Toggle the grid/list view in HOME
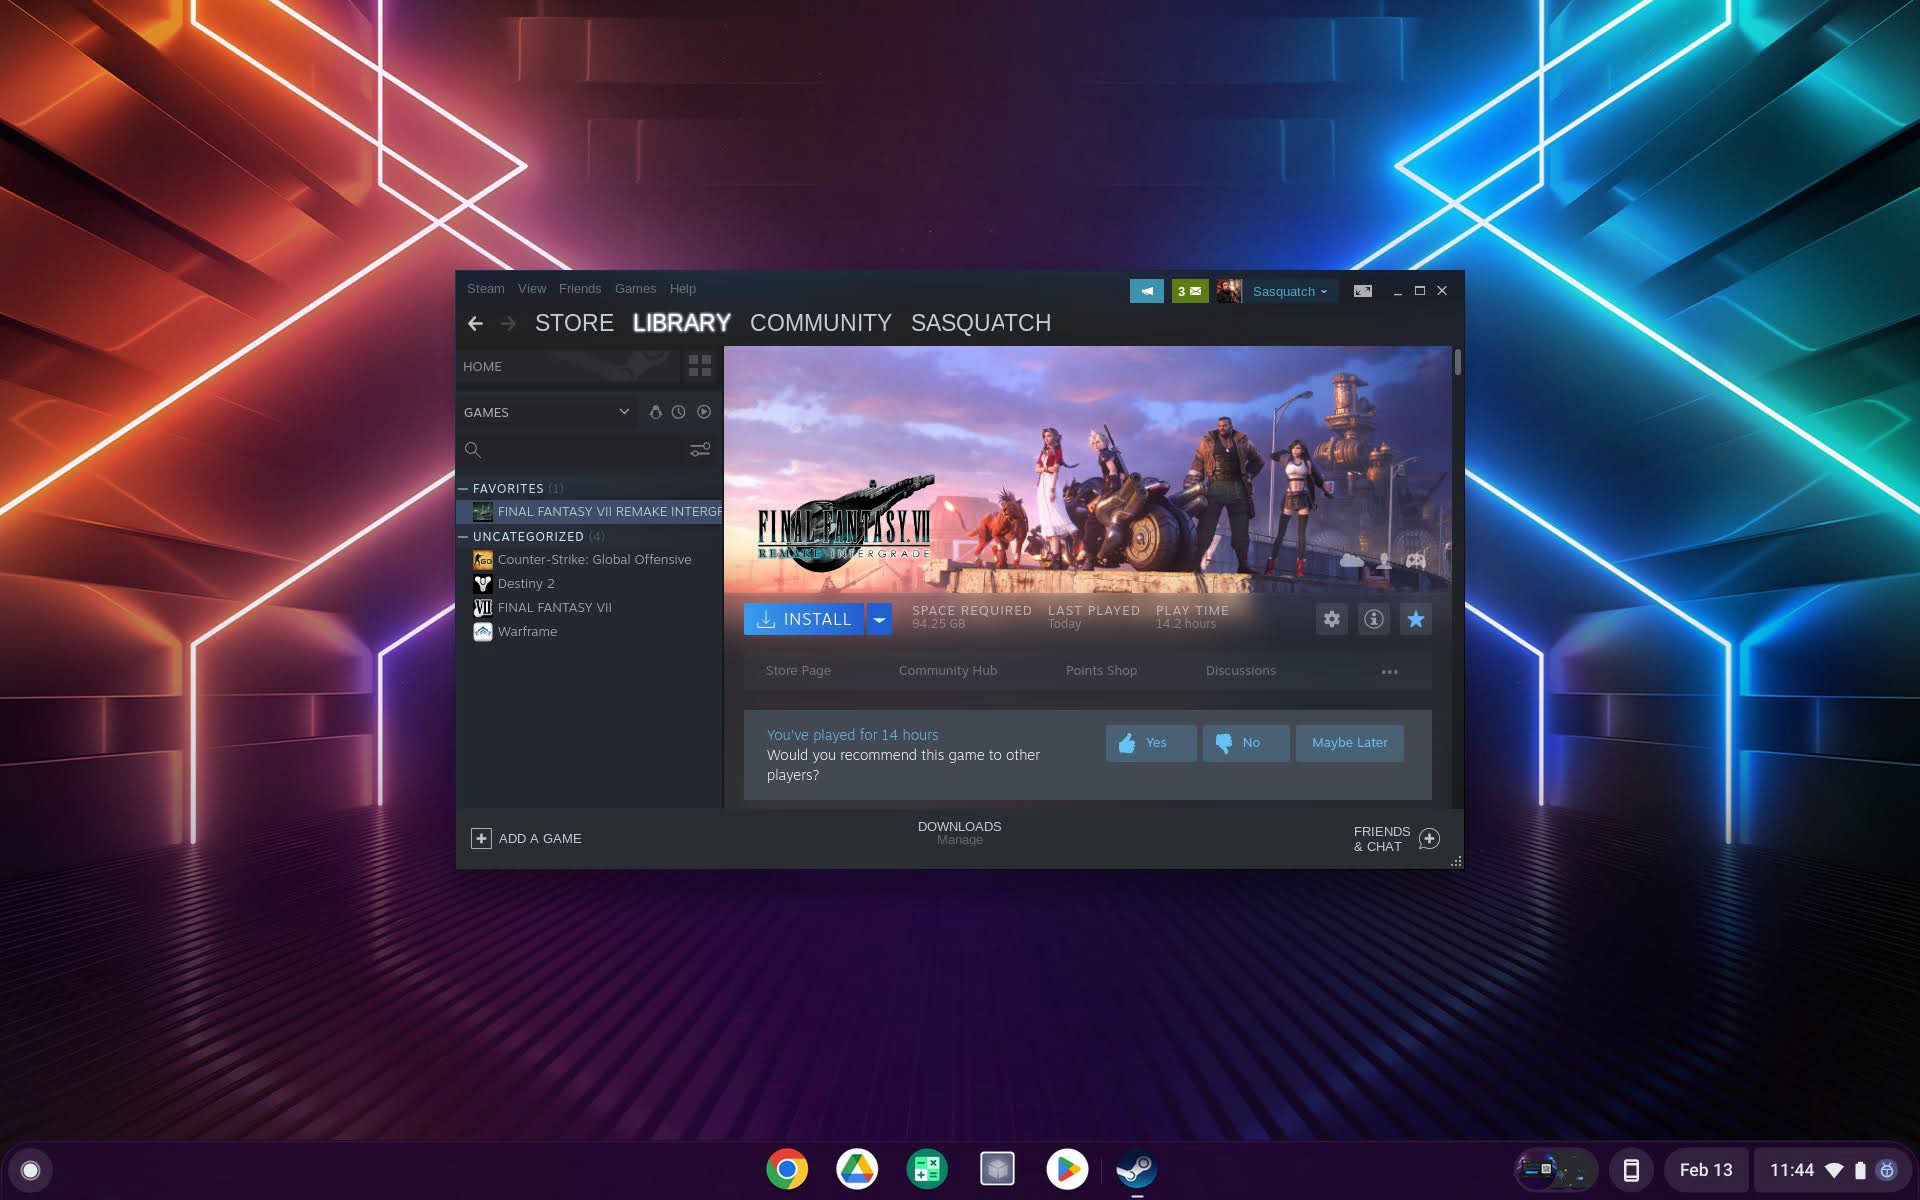This screenshot has height=1200, width=1920. click(x=701, y=364)
